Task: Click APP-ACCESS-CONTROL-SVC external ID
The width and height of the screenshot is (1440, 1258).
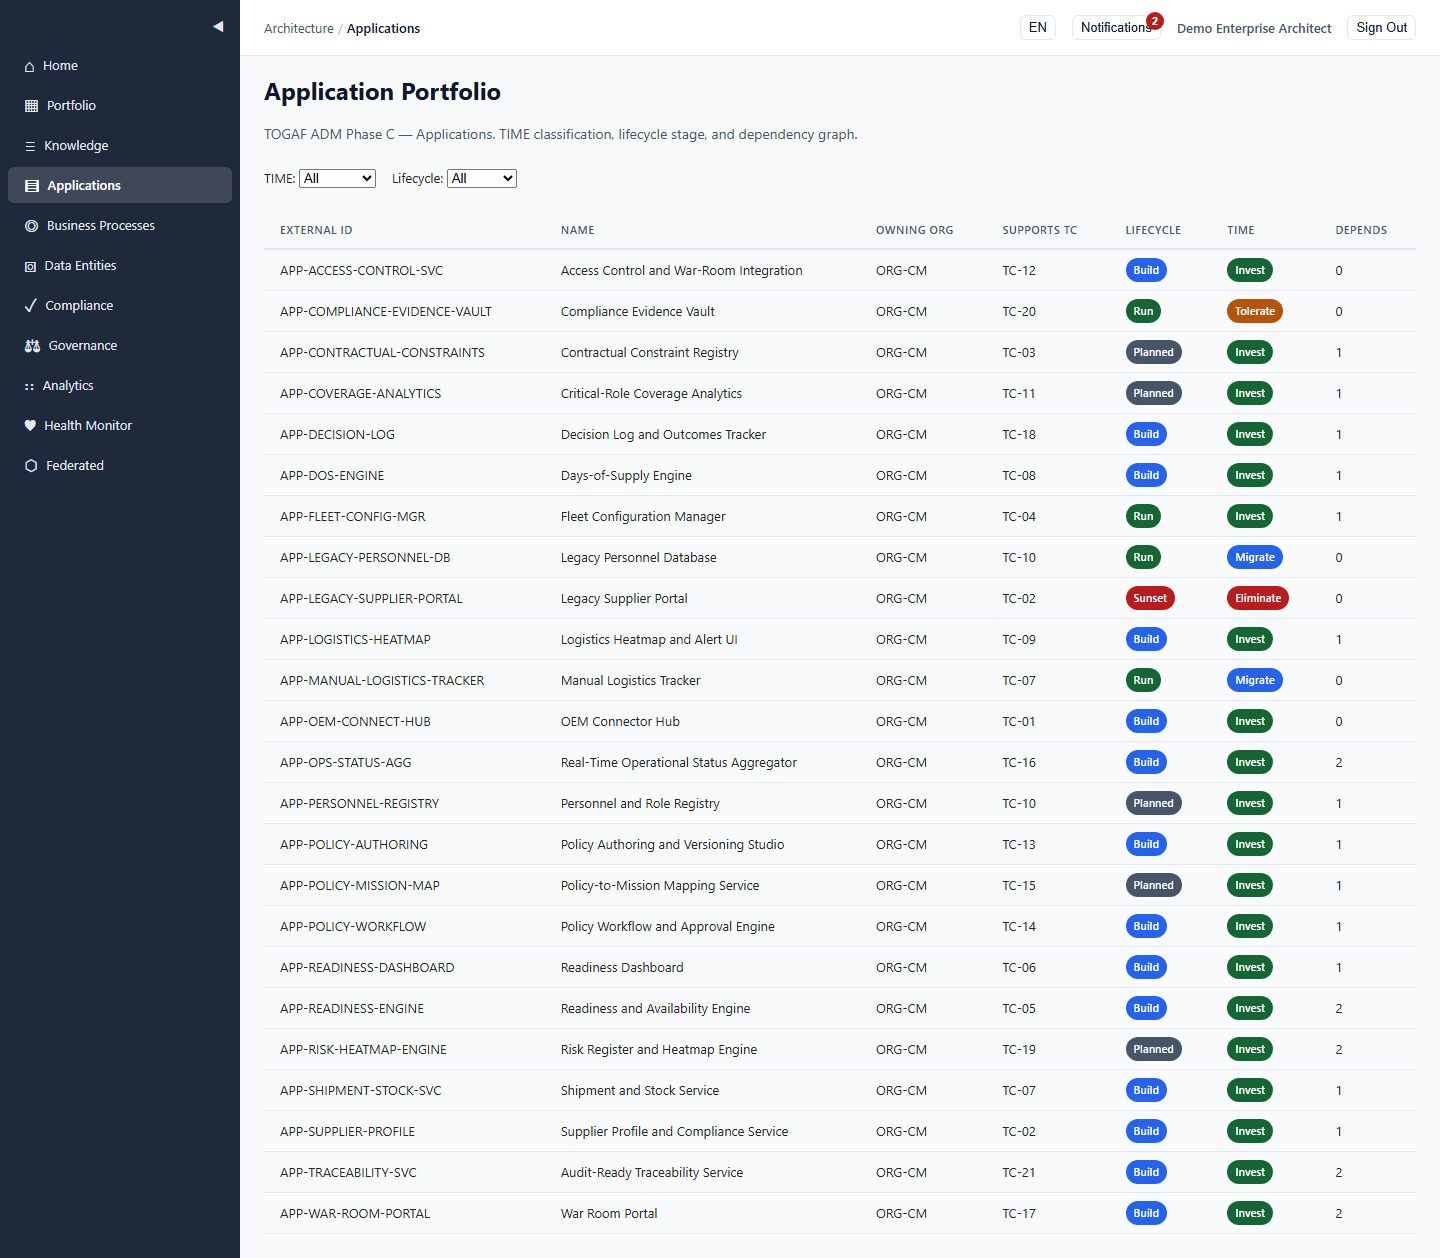Action: (362, 271)
